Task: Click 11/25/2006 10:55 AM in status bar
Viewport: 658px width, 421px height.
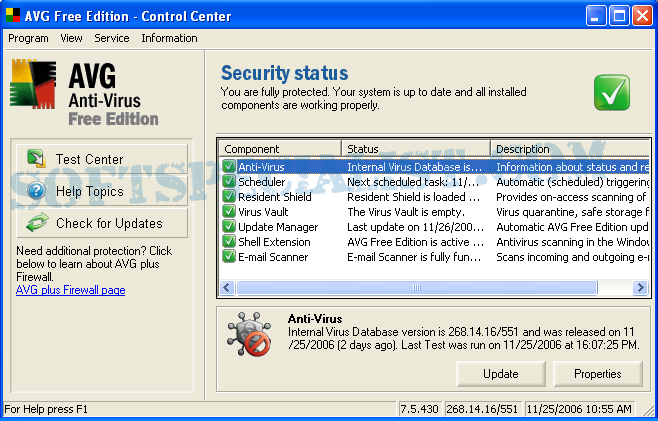Action: (579, 409)
